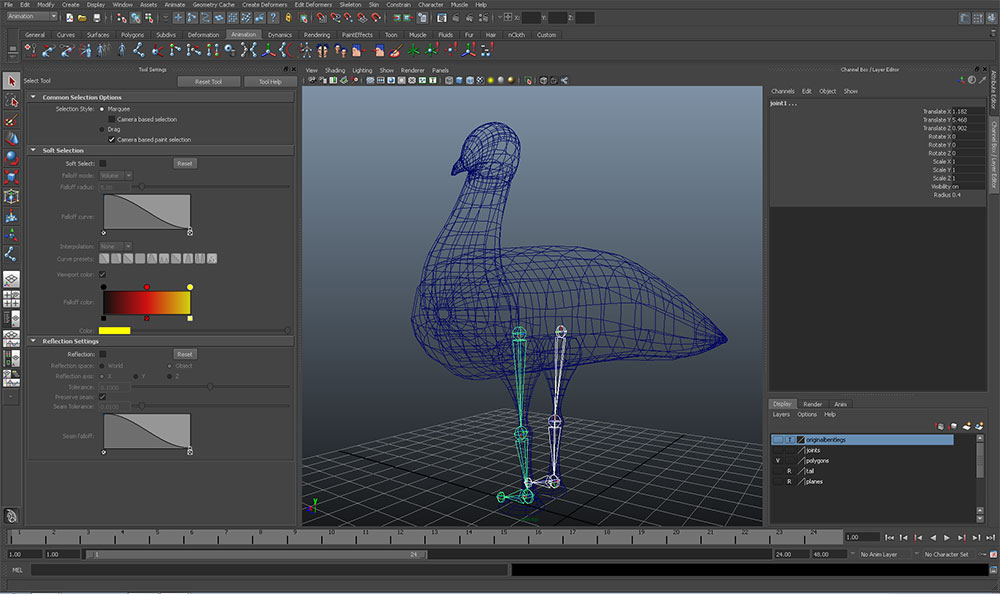Pick the Scale tool in the toolbox
The width and height of the screenshot is (1000, 594).
[12, 176]
